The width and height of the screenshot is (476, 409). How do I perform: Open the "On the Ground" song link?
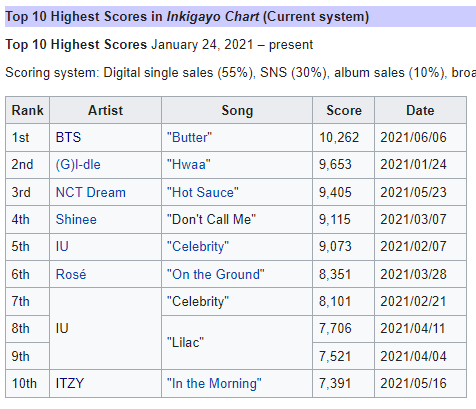[x=216, y=274]
